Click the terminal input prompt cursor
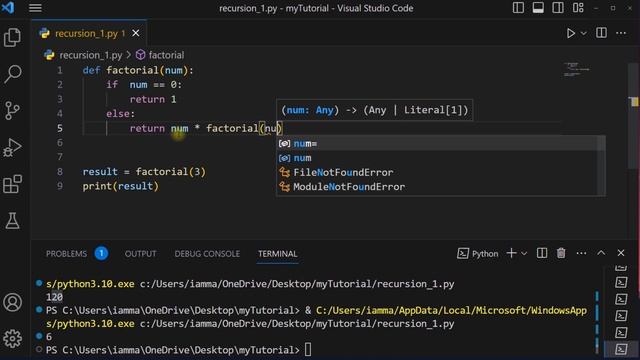This screenshot has width=640, height=360. pos(308,350)
